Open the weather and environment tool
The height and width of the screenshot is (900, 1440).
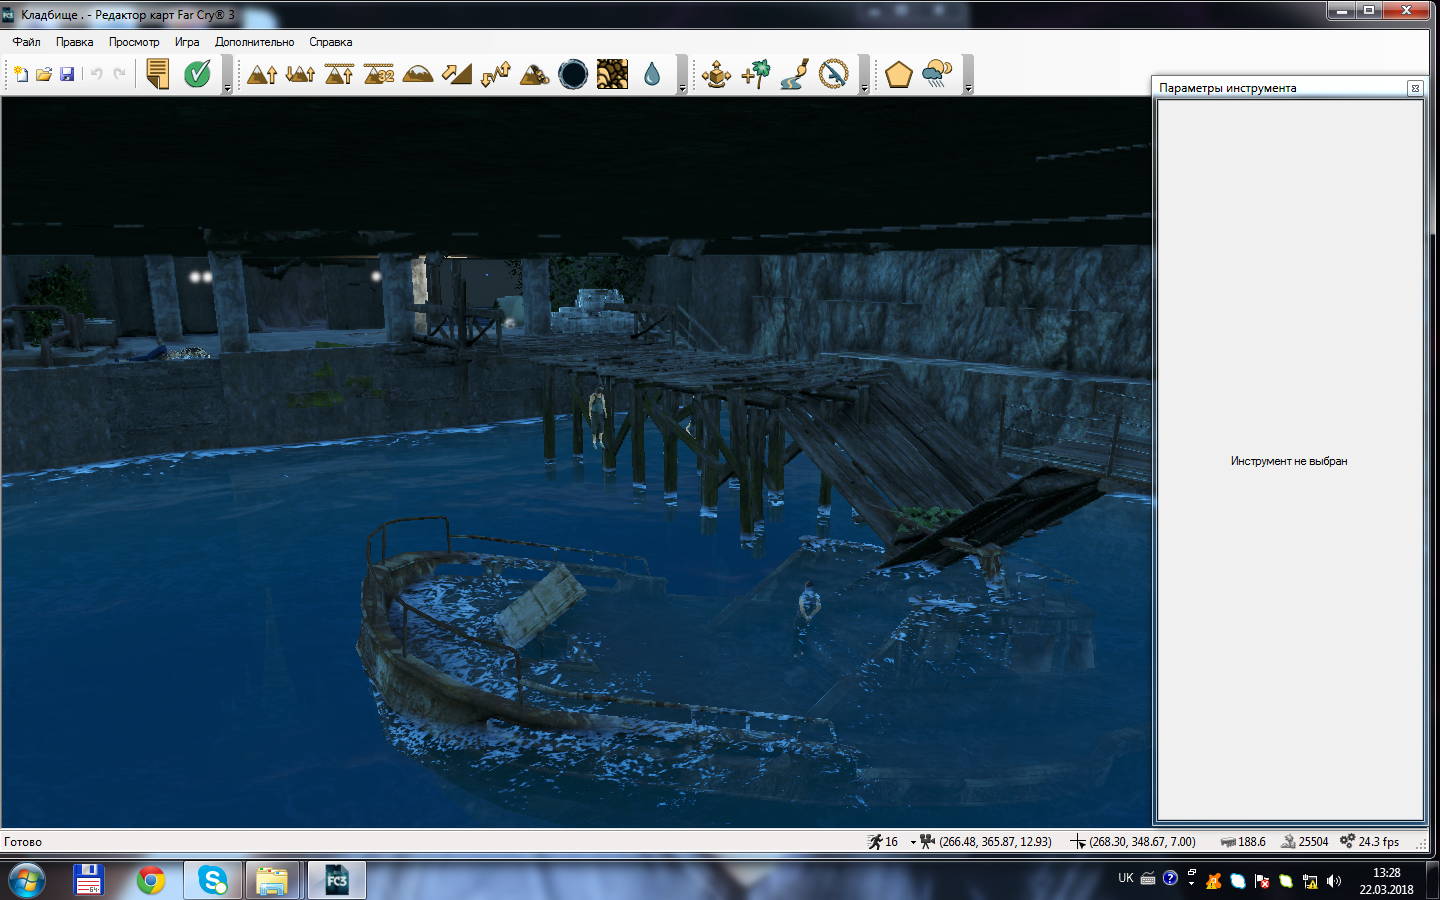pyautogui.click(x=937, y=74)
